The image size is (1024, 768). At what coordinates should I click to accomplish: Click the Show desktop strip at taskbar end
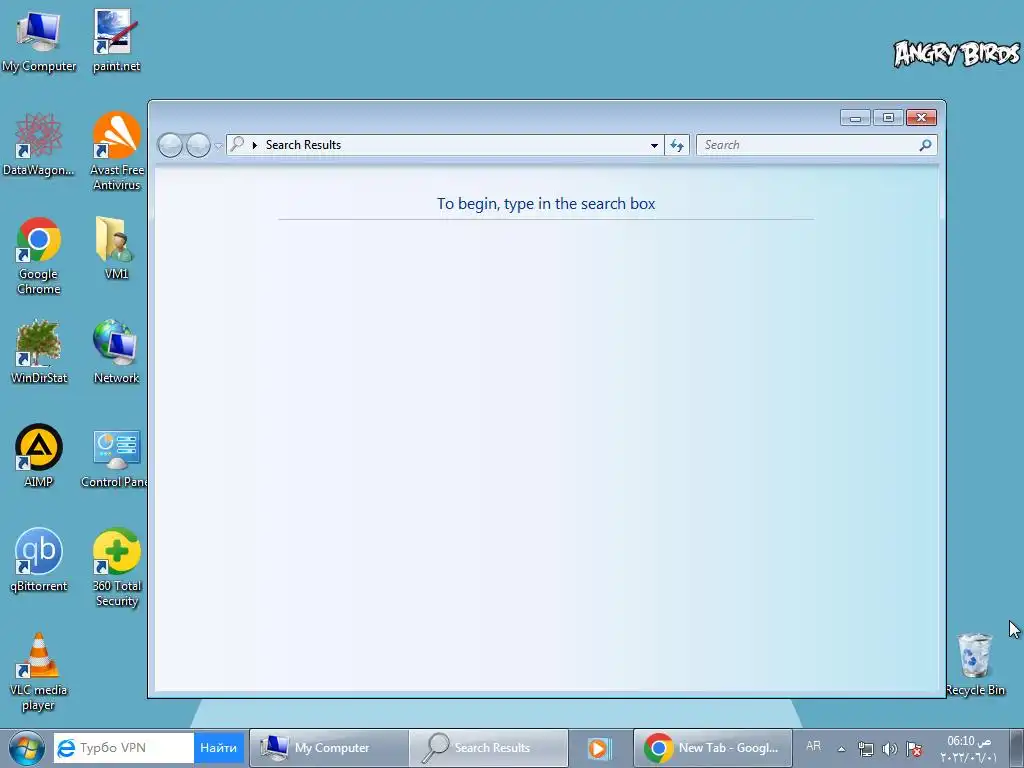tap(1017, 748)
